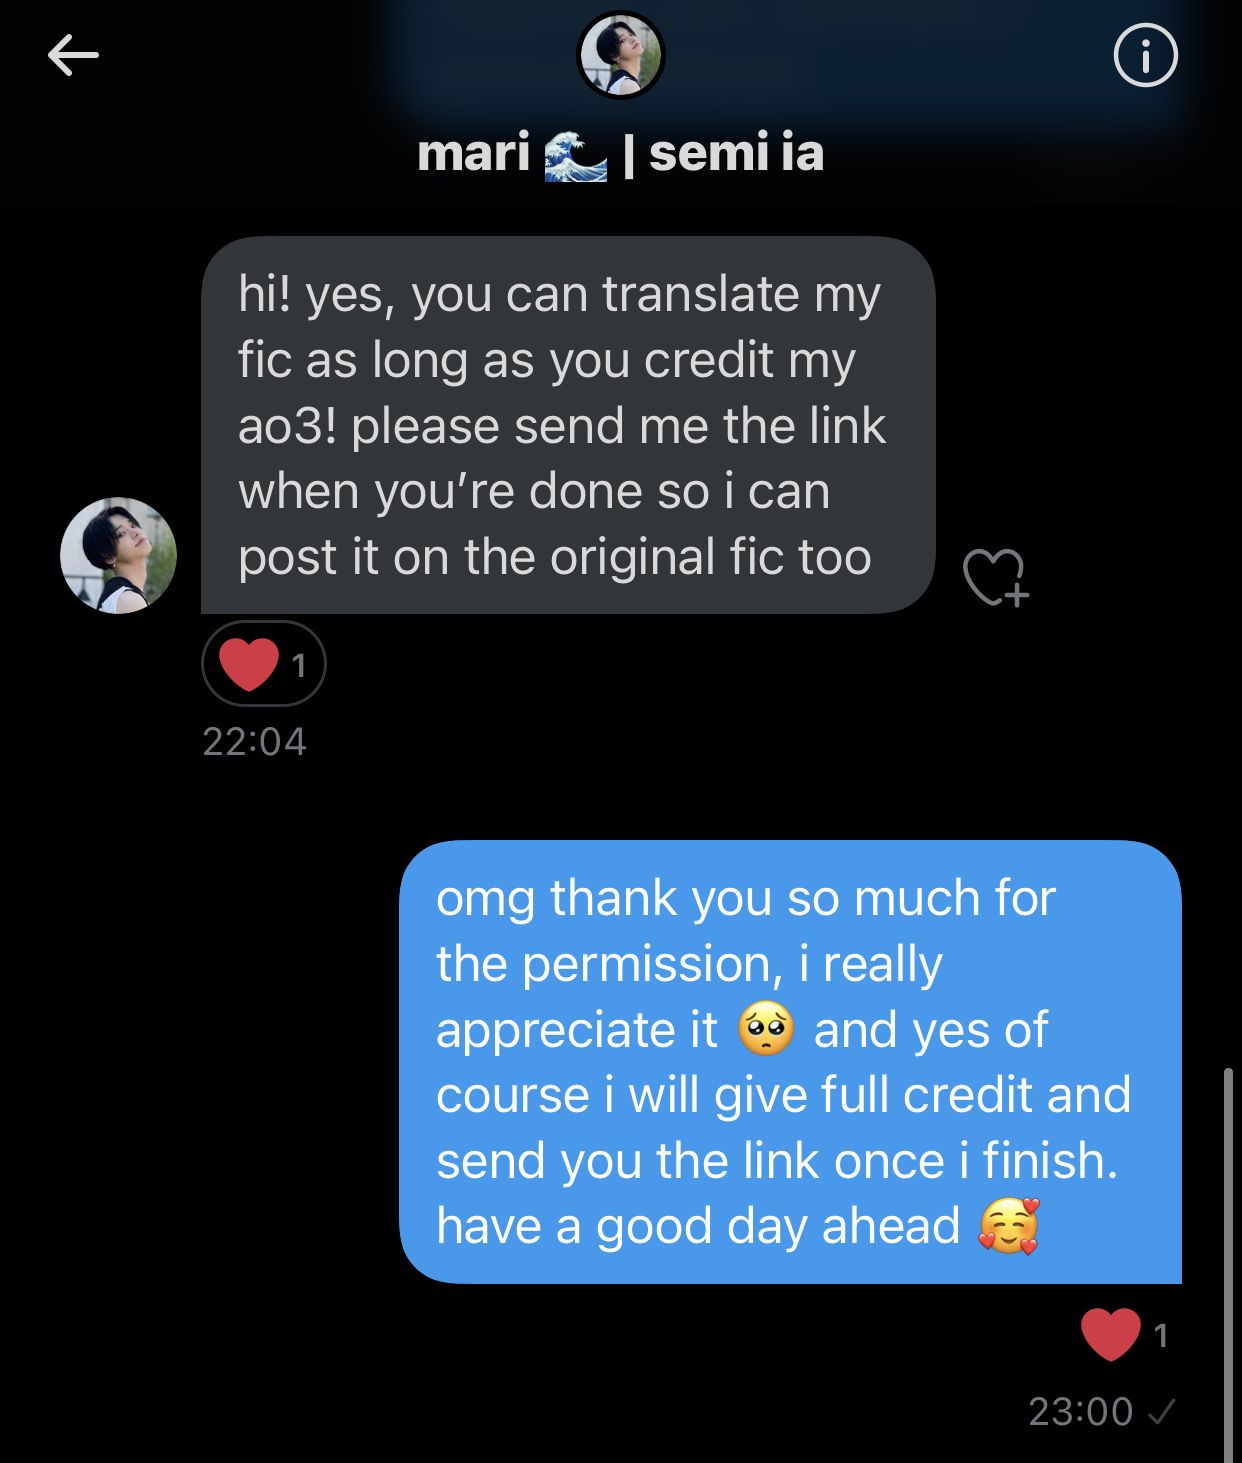The height and width of the screenshot is (1463, 1242).
Task: Click mari's avatar beside the grey message
Action: [x=118, y=555]
